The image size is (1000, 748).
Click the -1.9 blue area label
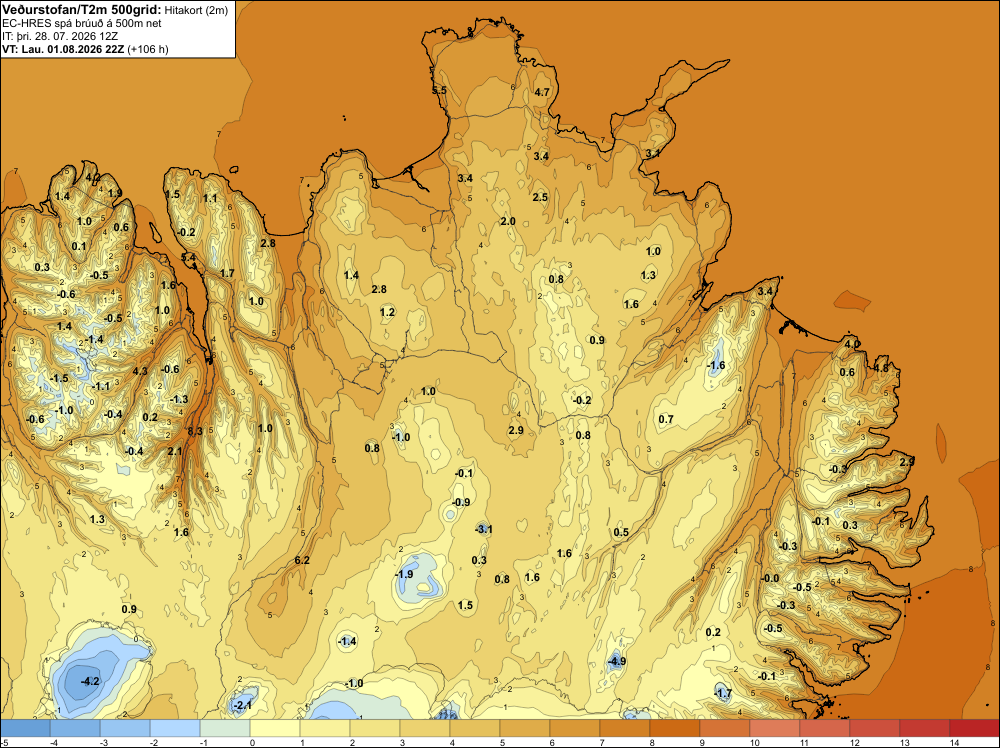tap(404, 574)
